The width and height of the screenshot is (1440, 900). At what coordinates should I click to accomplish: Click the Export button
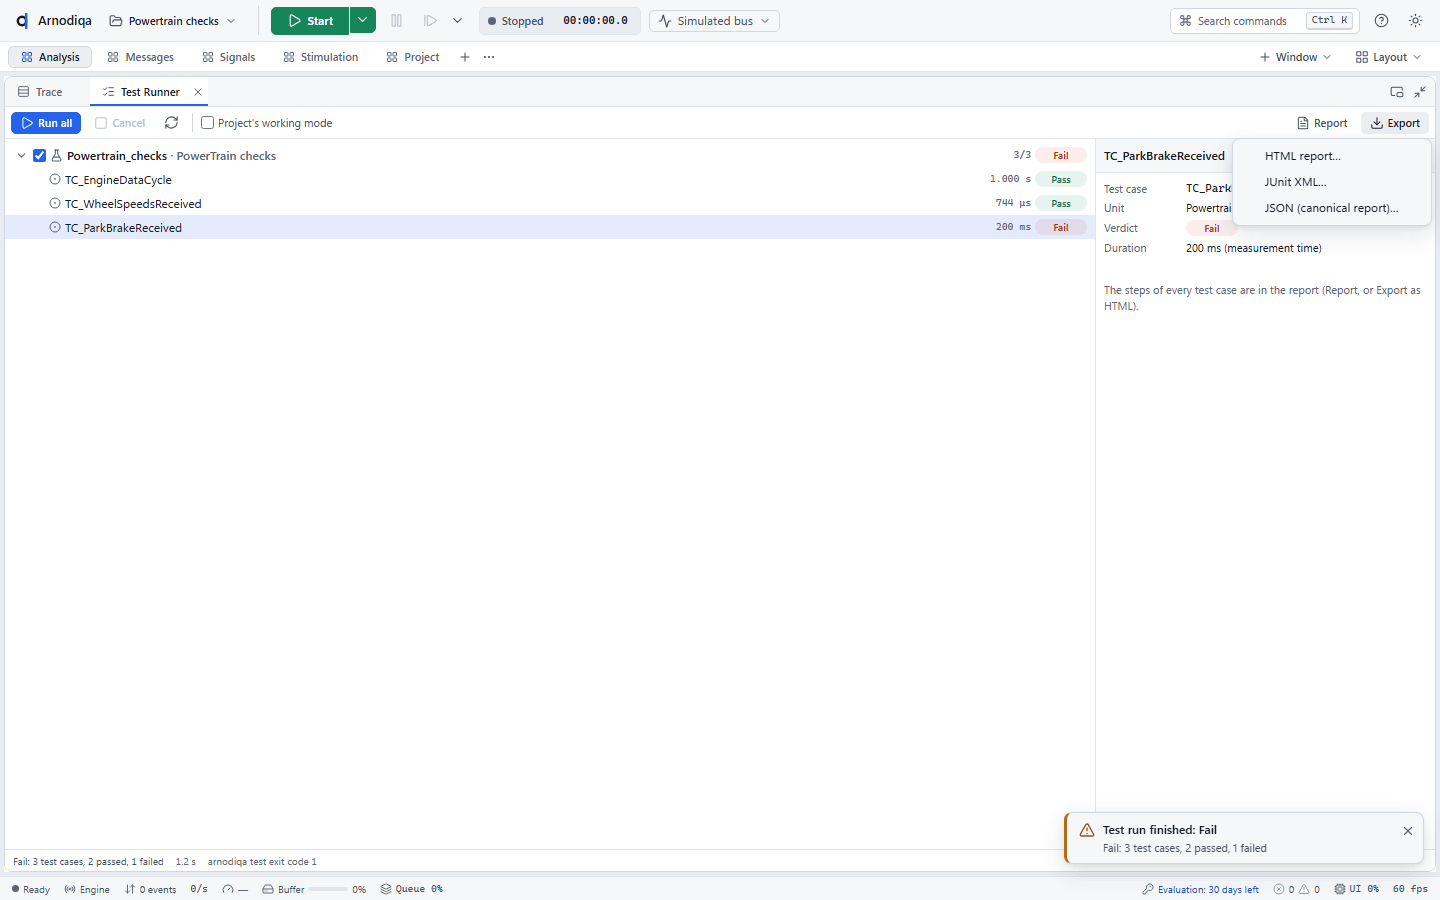pyautogui.click(x=1395, y=123)
